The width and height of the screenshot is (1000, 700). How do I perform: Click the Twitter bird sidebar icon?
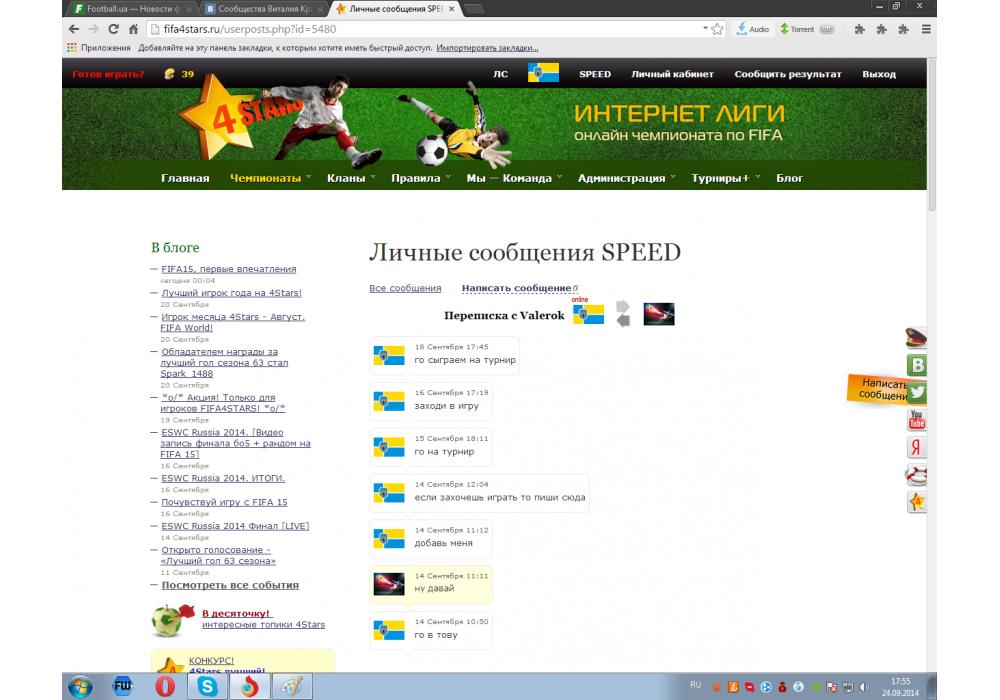click(x=916, y=392)
